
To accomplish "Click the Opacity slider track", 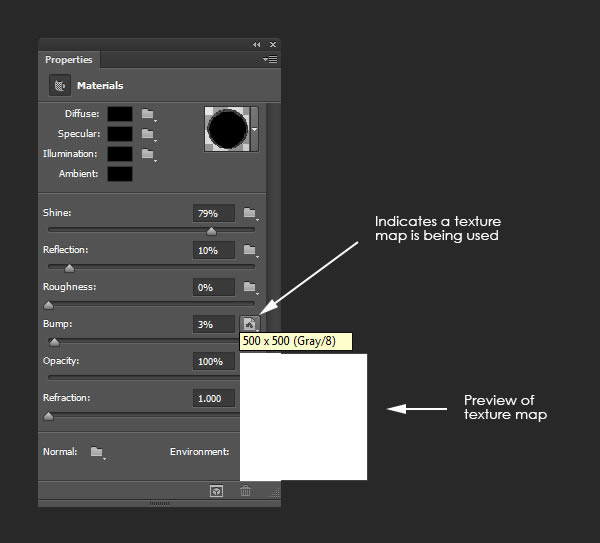I will [144, 377].
